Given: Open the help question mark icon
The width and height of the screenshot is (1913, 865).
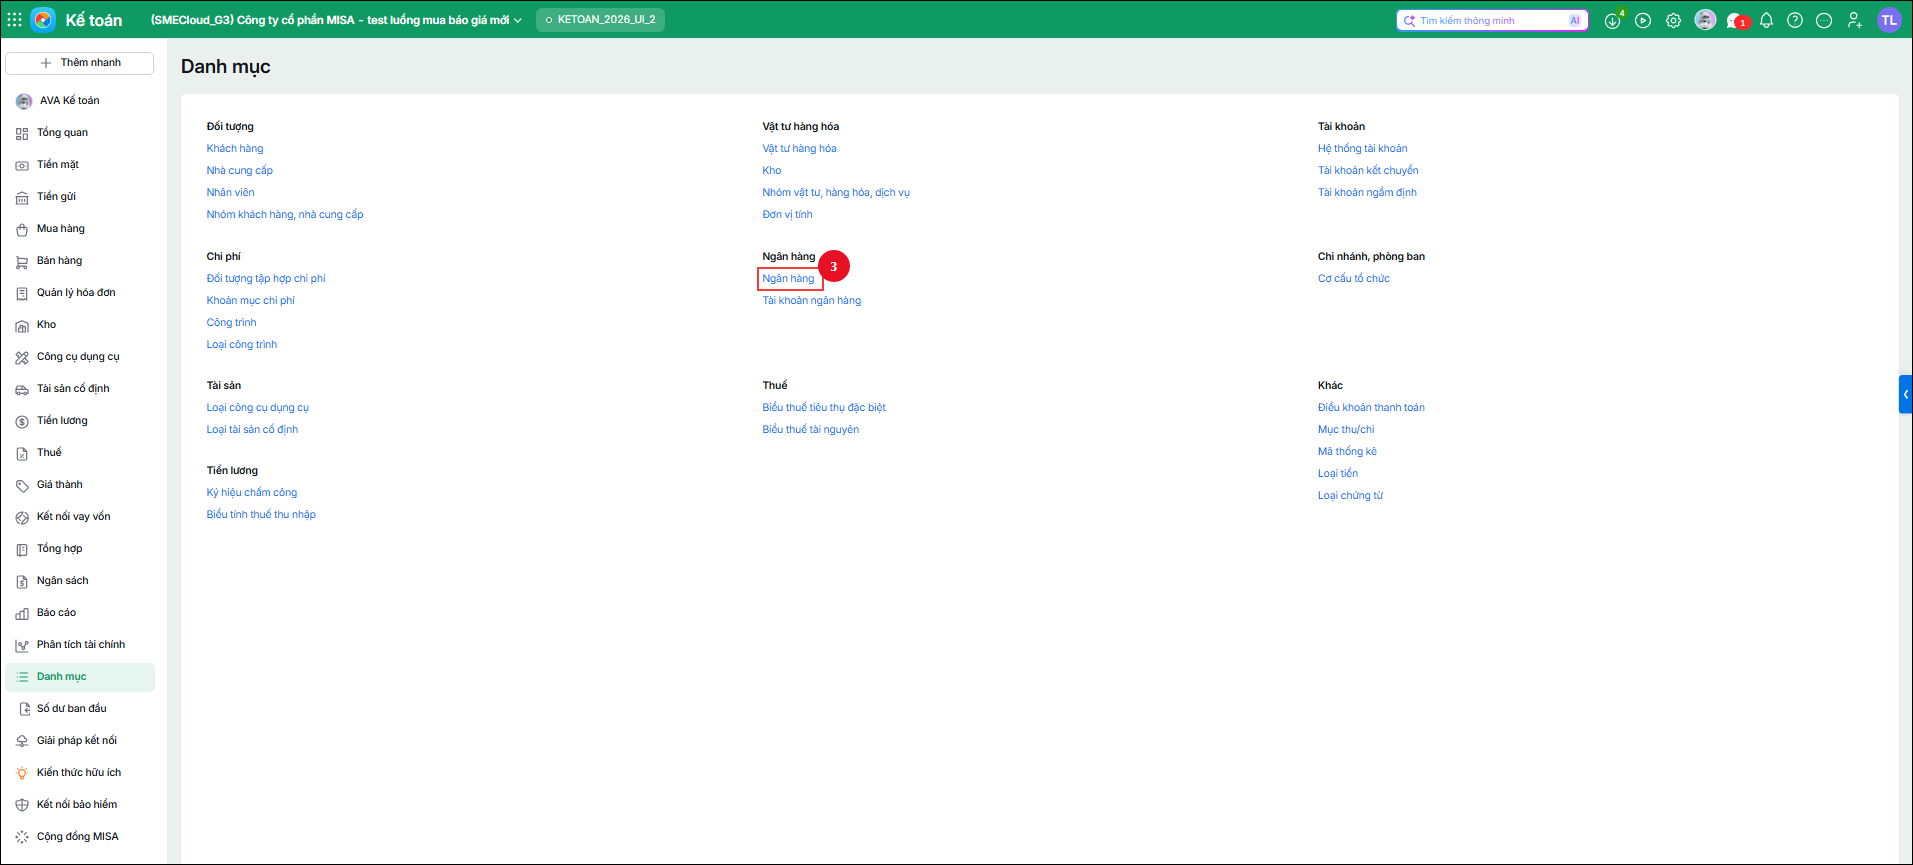Looking at the screenshot, I should [1795, 20].
